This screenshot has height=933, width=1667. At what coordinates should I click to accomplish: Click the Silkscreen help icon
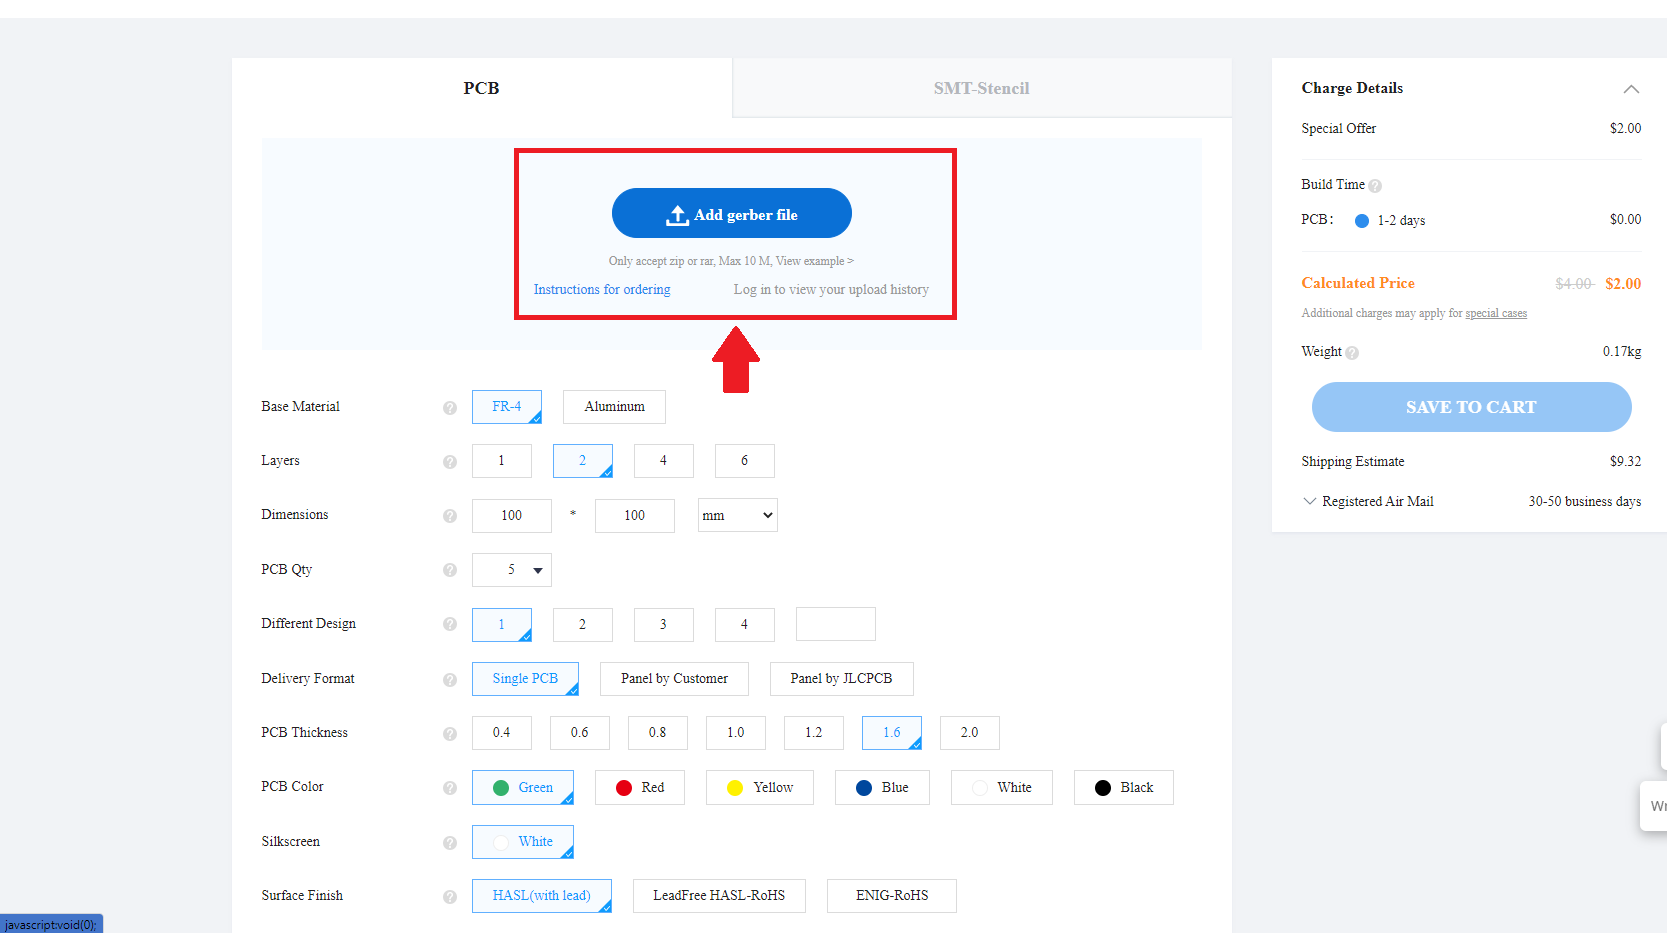[x=450, y=842]
